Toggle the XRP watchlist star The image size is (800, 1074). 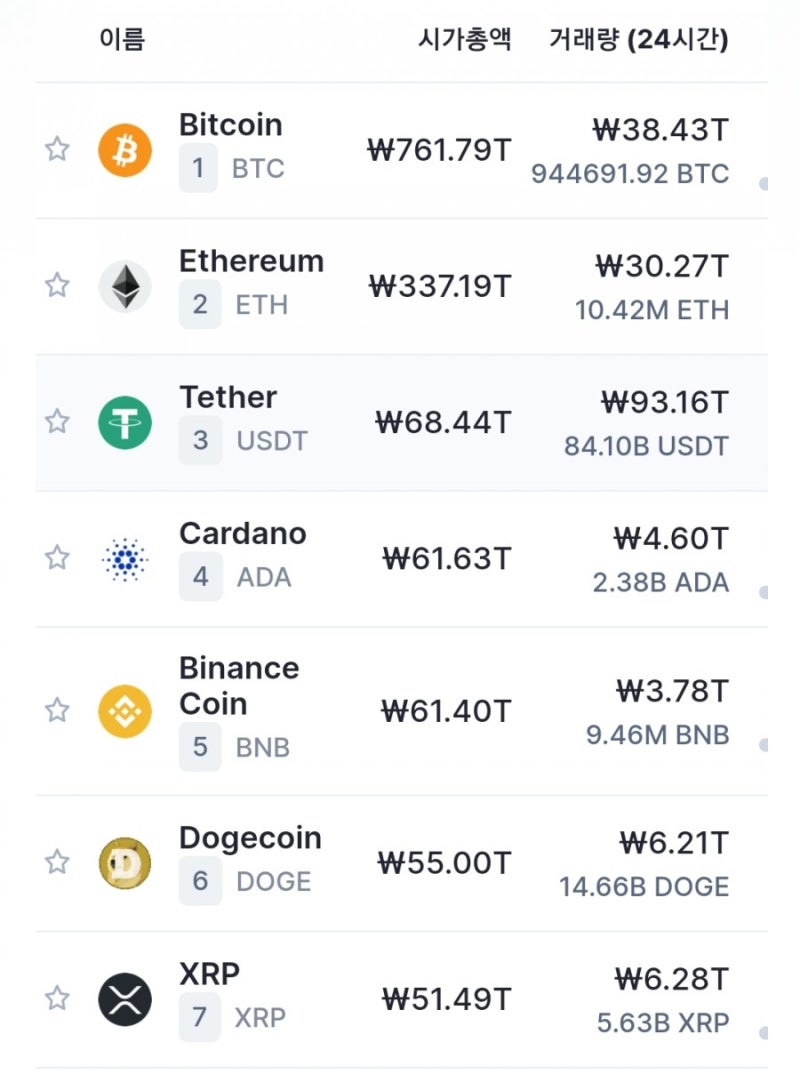point(57,998)
